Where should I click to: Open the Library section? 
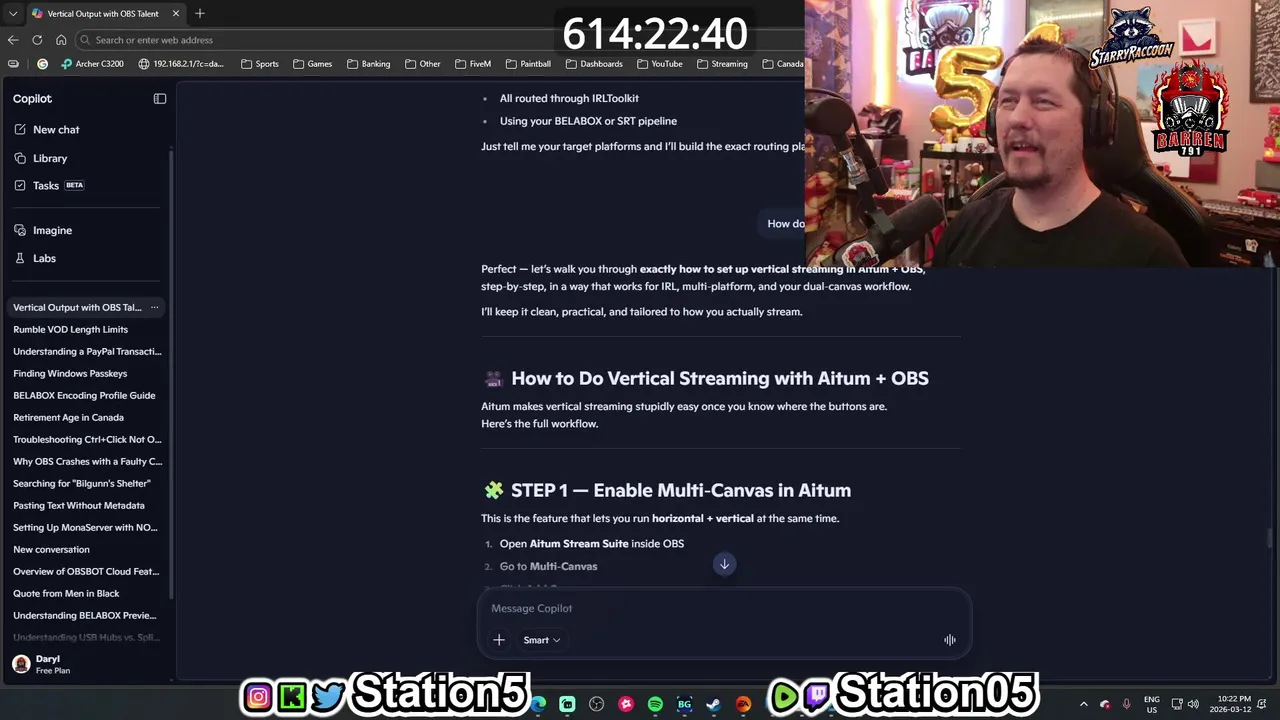(x=41, y=158)
